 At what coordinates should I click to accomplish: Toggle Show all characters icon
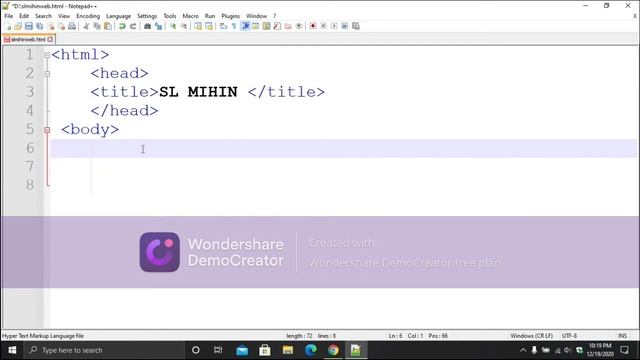click(x=234, y=26)
